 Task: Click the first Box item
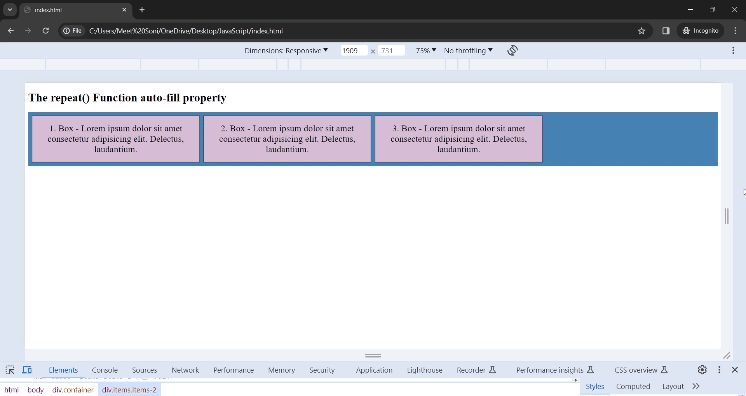(x=116, y=139)
